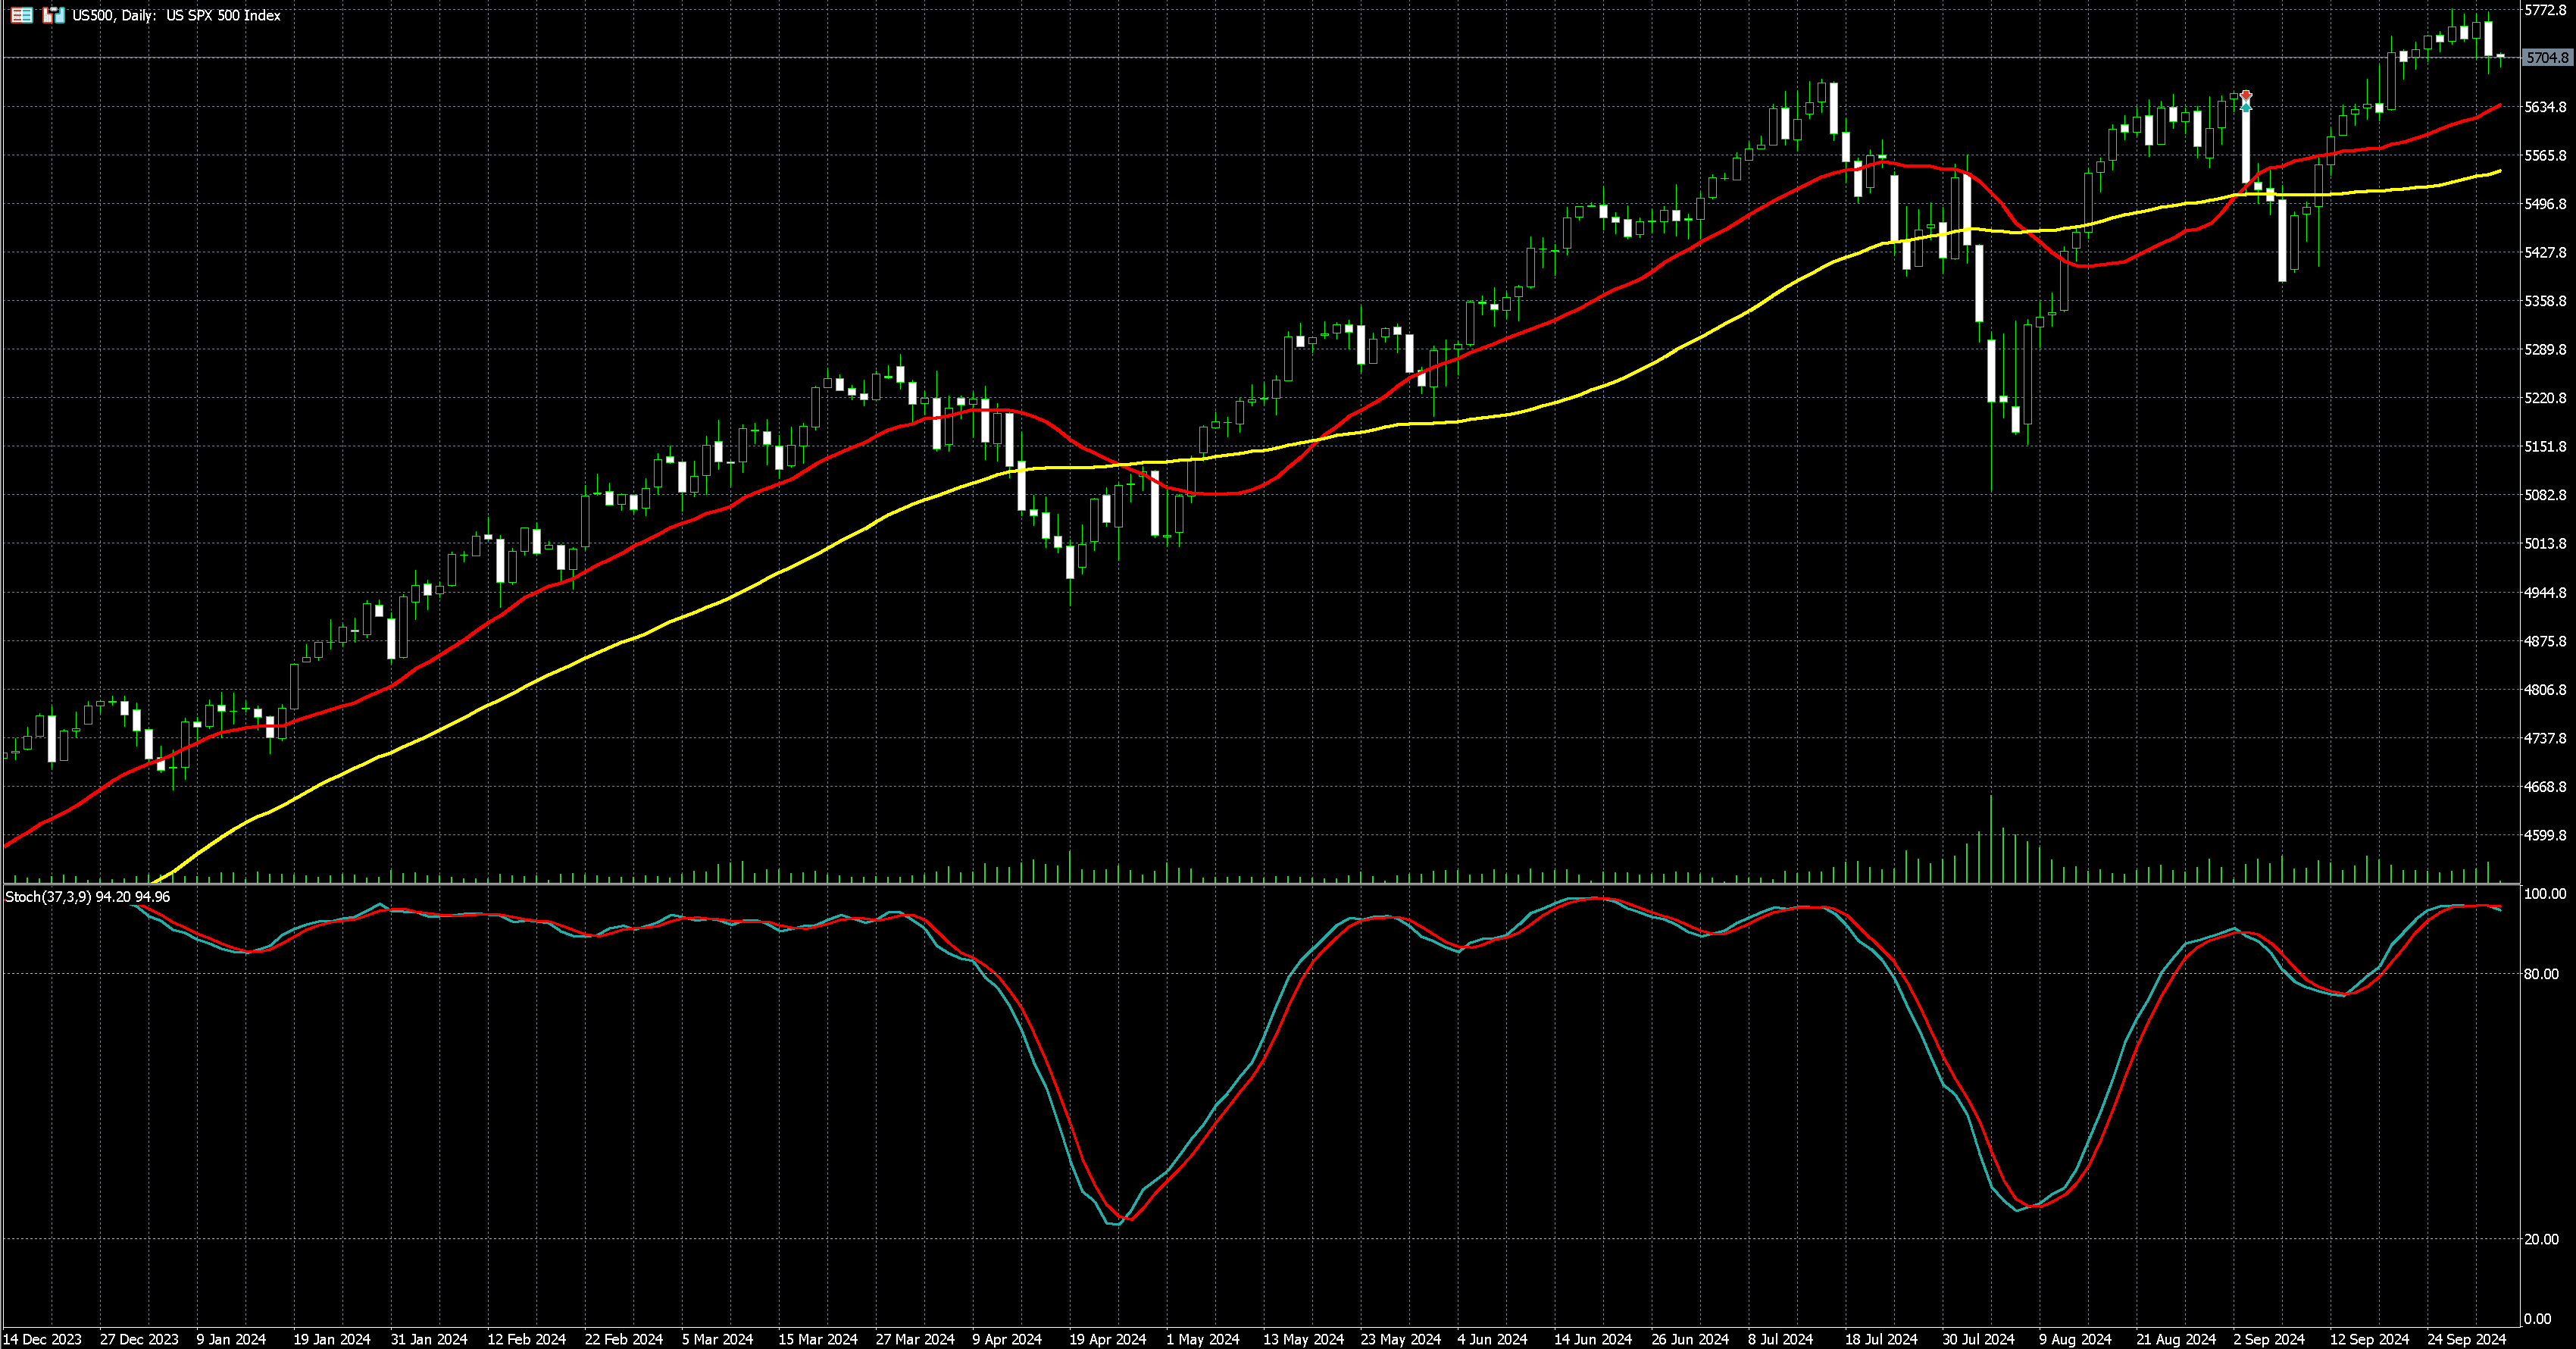Select the 24 Sep 2024 date label
The height and width of the screenshot is (1349, 2576).
click(x=2466, y=1339)
